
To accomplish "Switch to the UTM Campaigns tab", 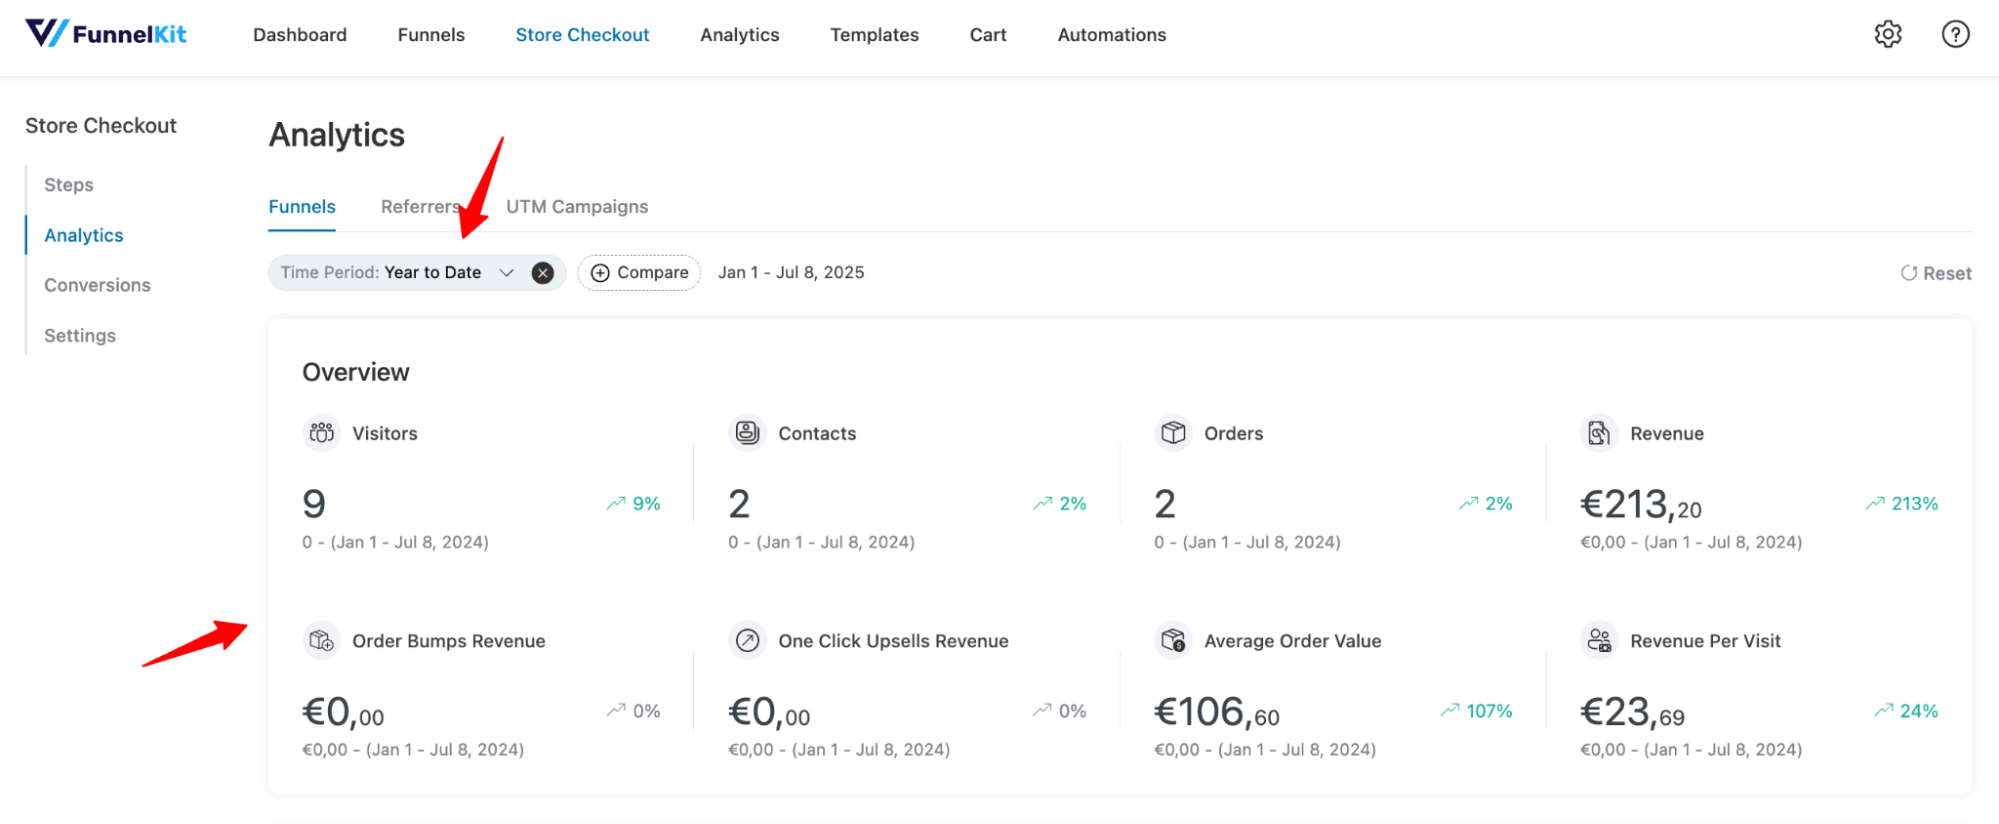I will [577, 207].
